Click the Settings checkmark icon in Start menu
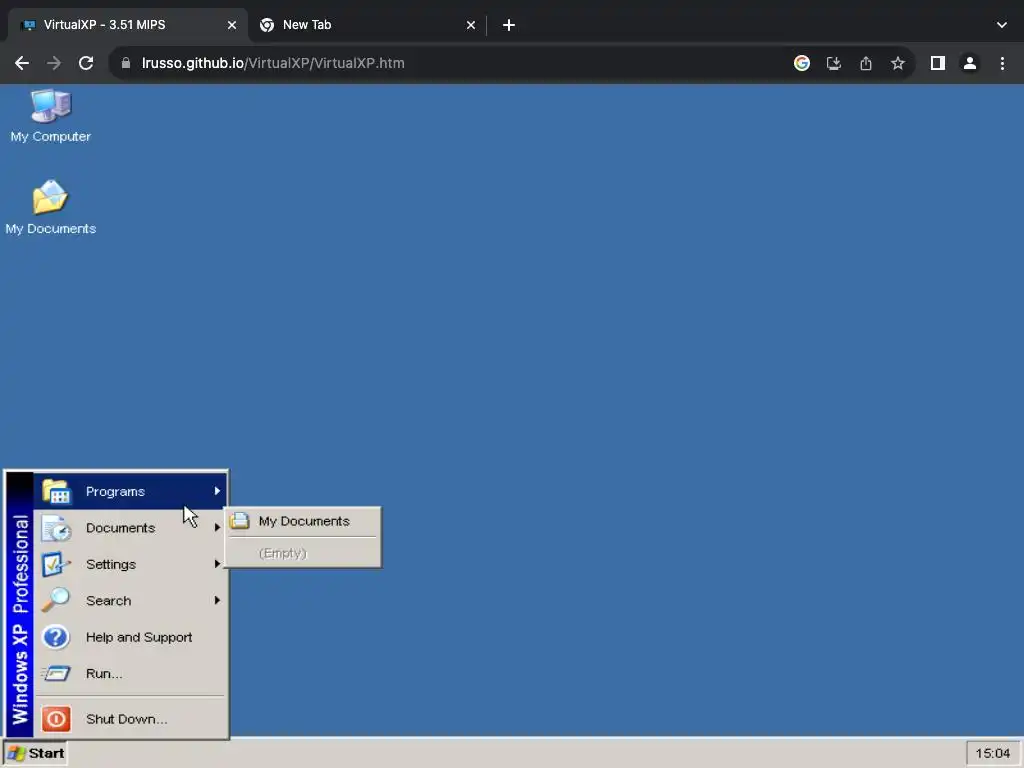 click(x=56, y=564)
